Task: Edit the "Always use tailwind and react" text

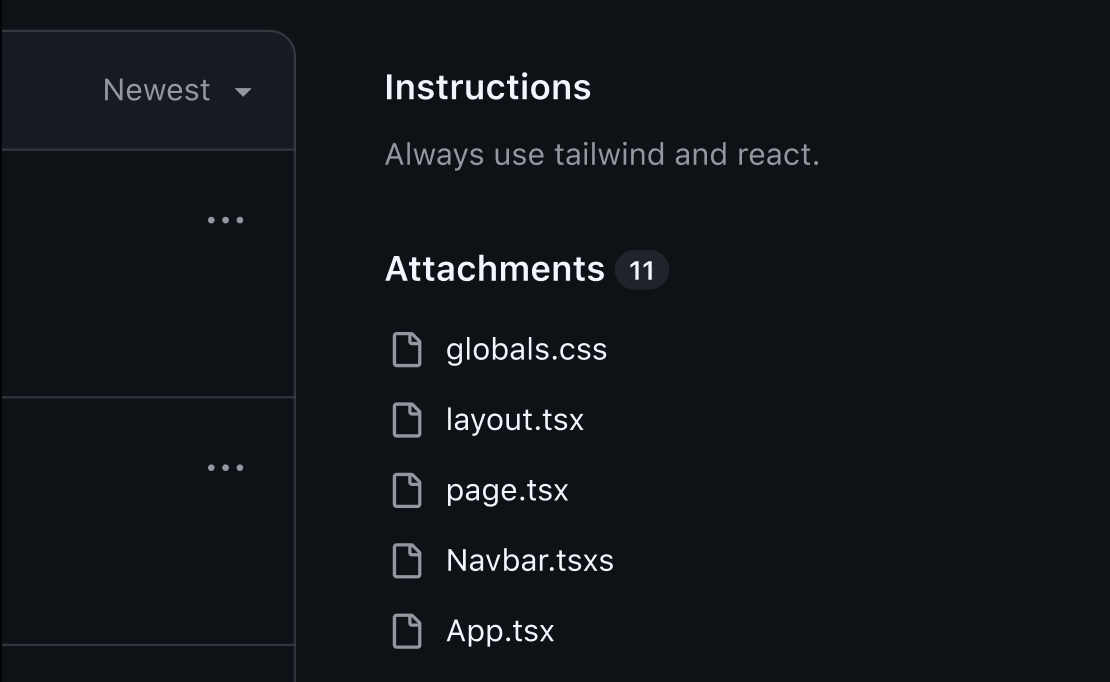Action: [601, 155]
